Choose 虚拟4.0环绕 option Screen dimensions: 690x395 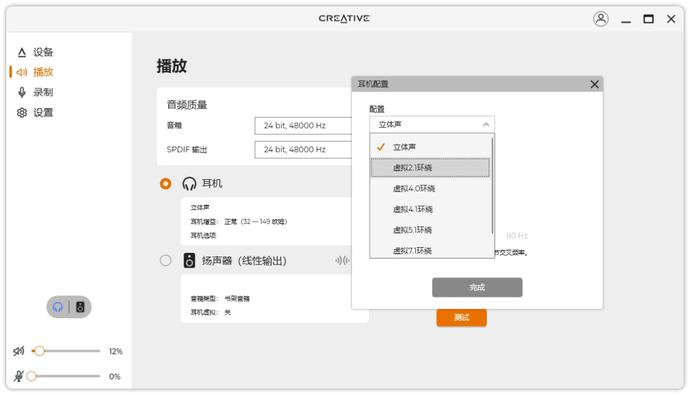430,188
